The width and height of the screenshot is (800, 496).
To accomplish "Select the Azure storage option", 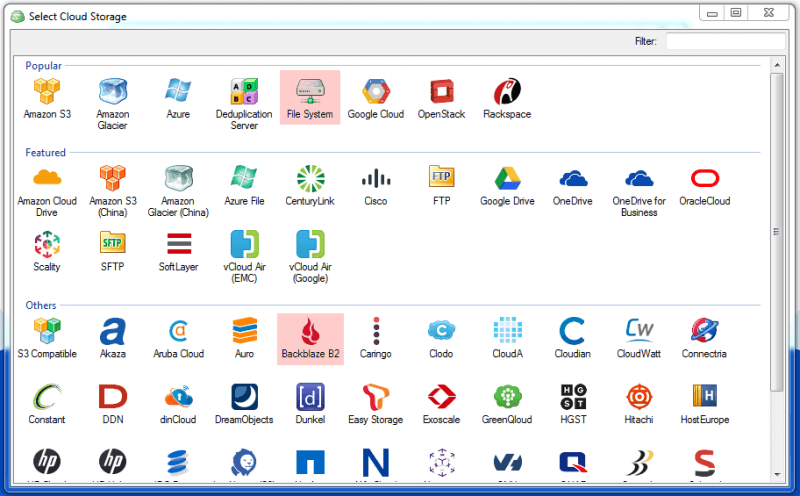I will coord(178,98).
